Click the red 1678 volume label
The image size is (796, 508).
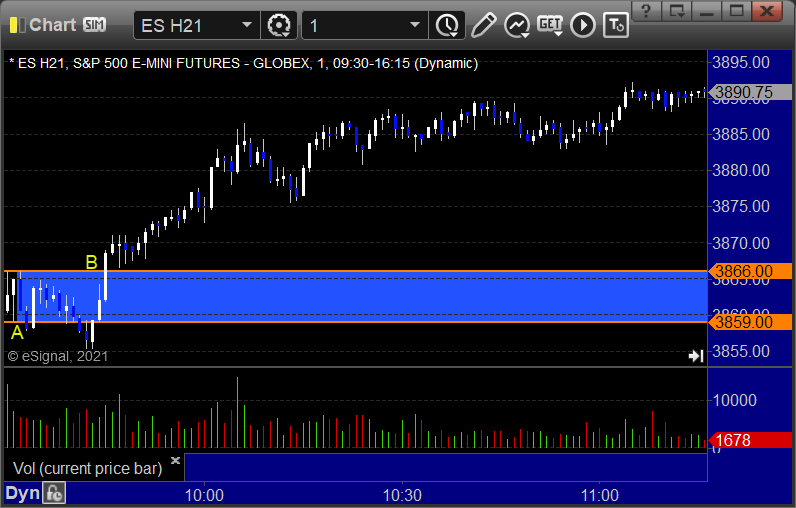click(750, 440)
